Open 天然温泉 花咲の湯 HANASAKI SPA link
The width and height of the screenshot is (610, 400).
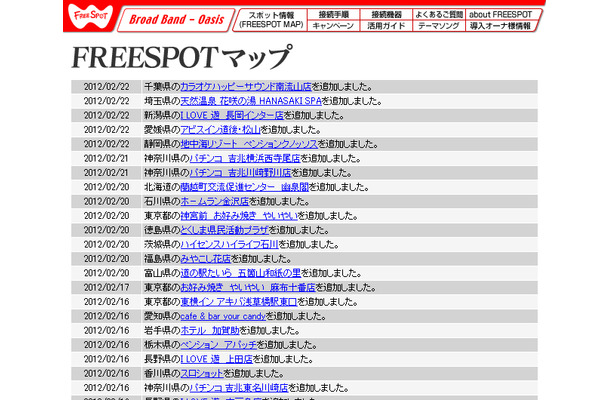[251, 101]
